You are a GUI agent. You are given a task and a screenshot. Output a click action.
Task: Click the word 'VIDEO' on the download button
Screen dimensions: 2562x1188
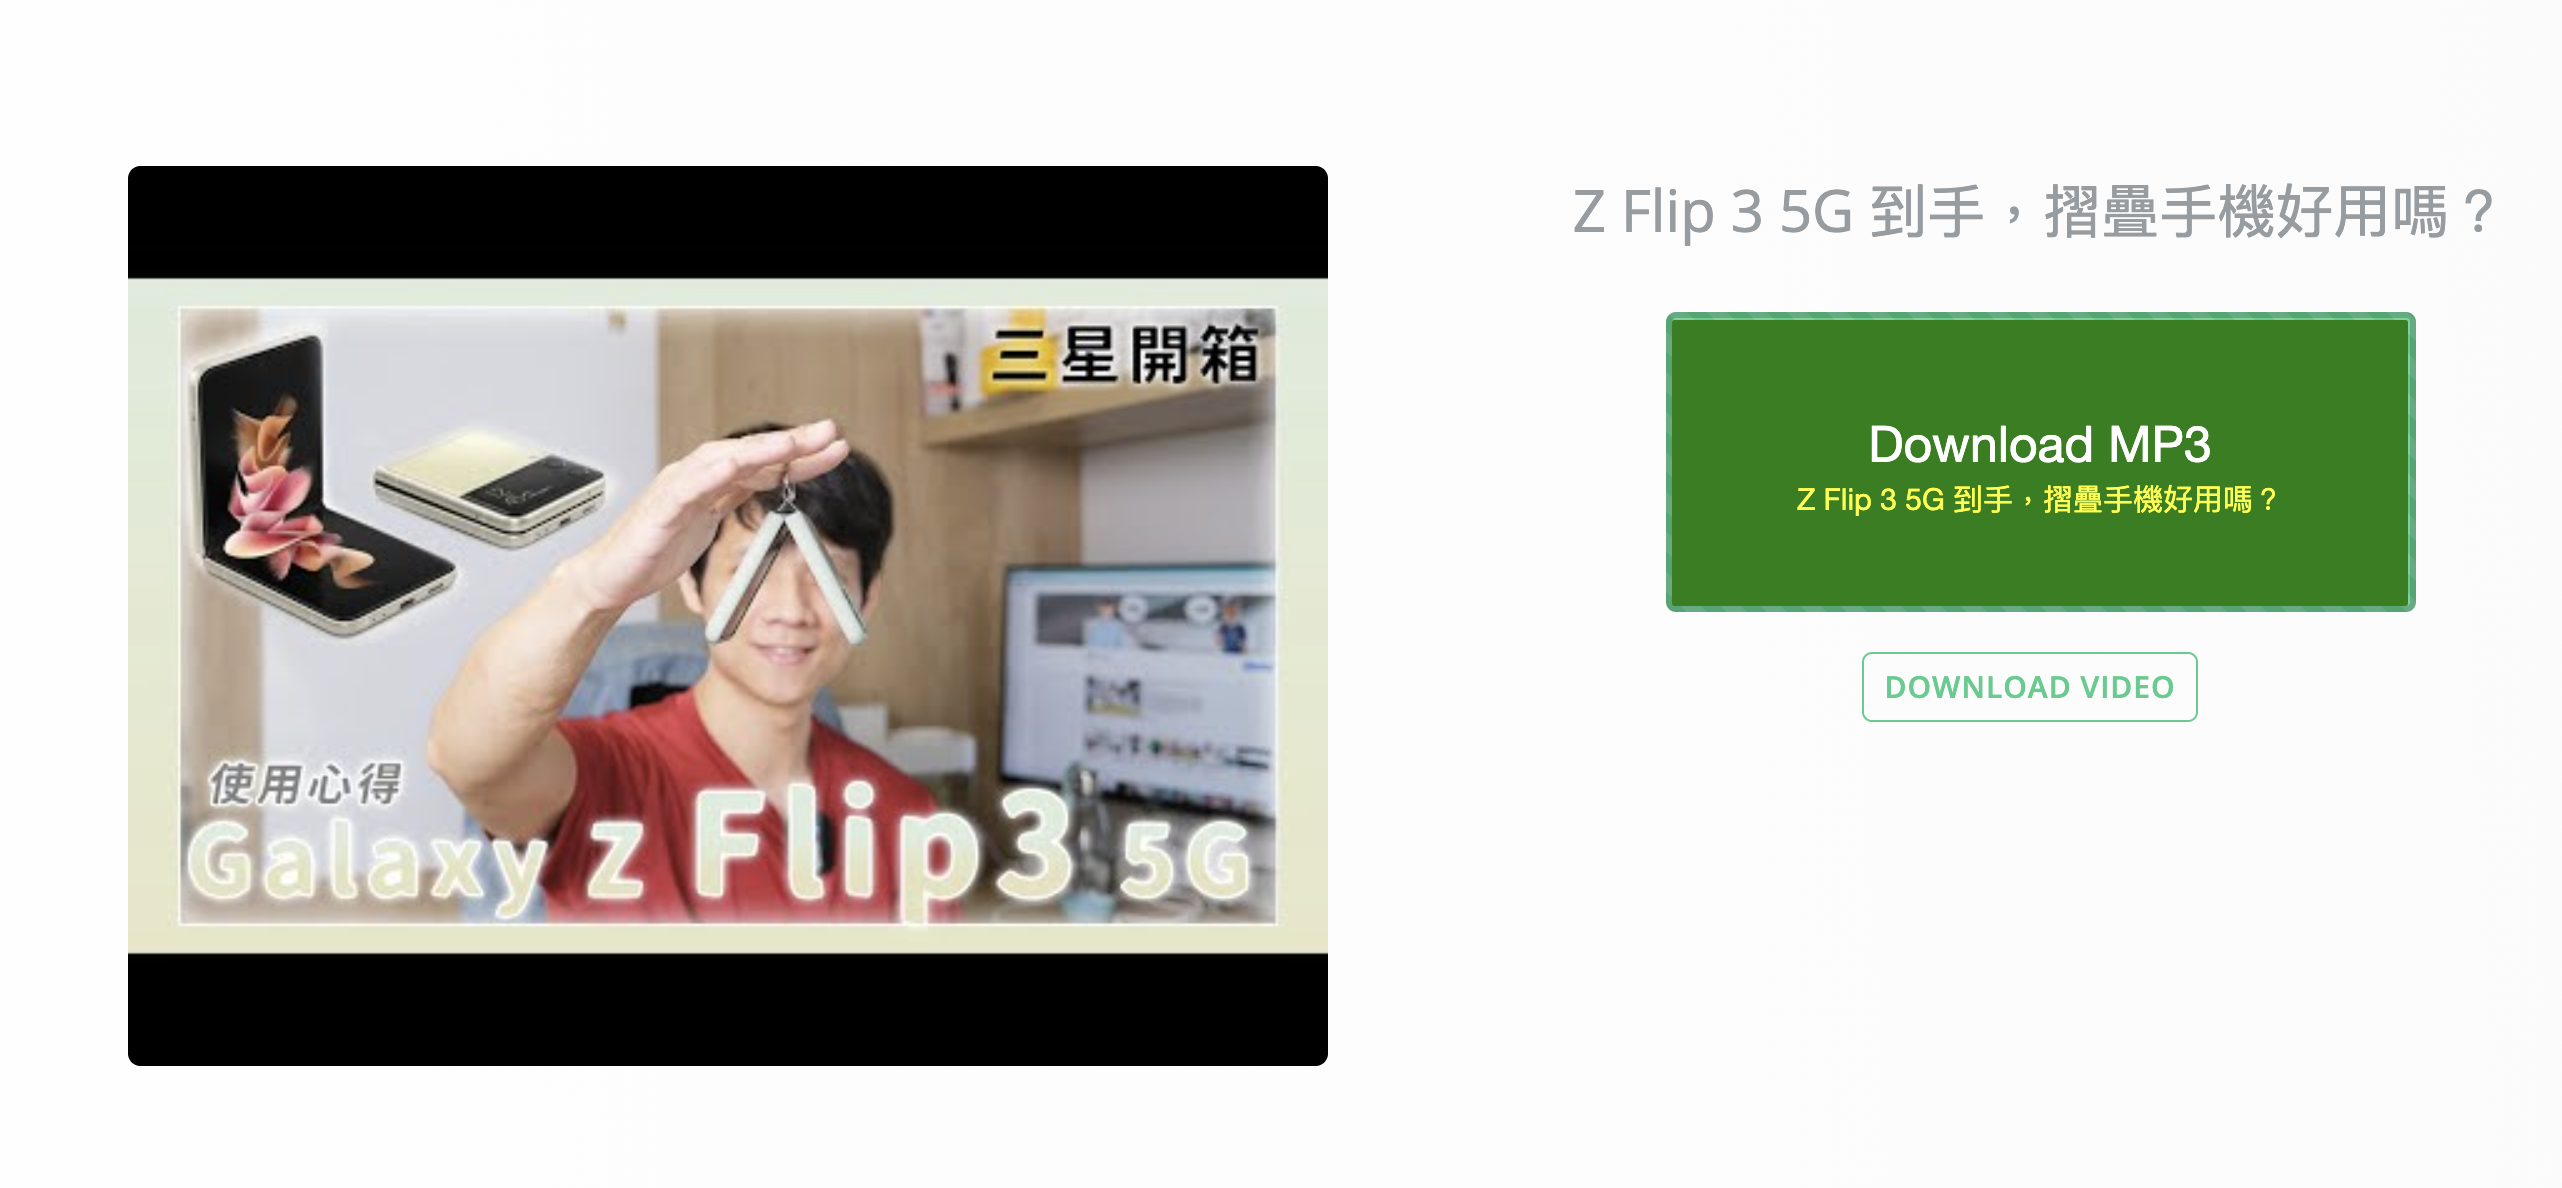coord(2127,687)
